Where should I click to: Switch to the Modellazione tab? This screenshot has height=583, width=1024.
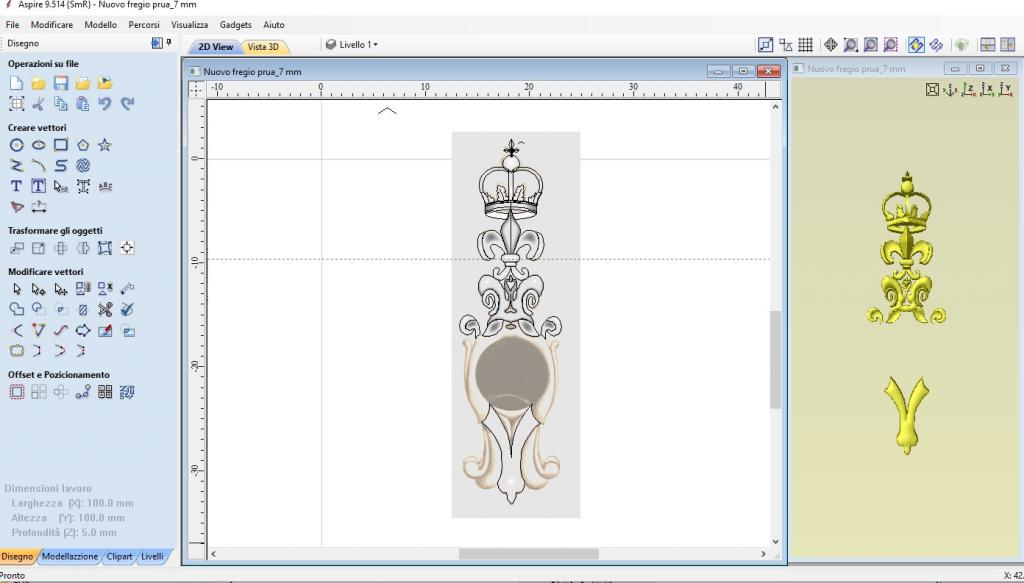pos(69,556)
